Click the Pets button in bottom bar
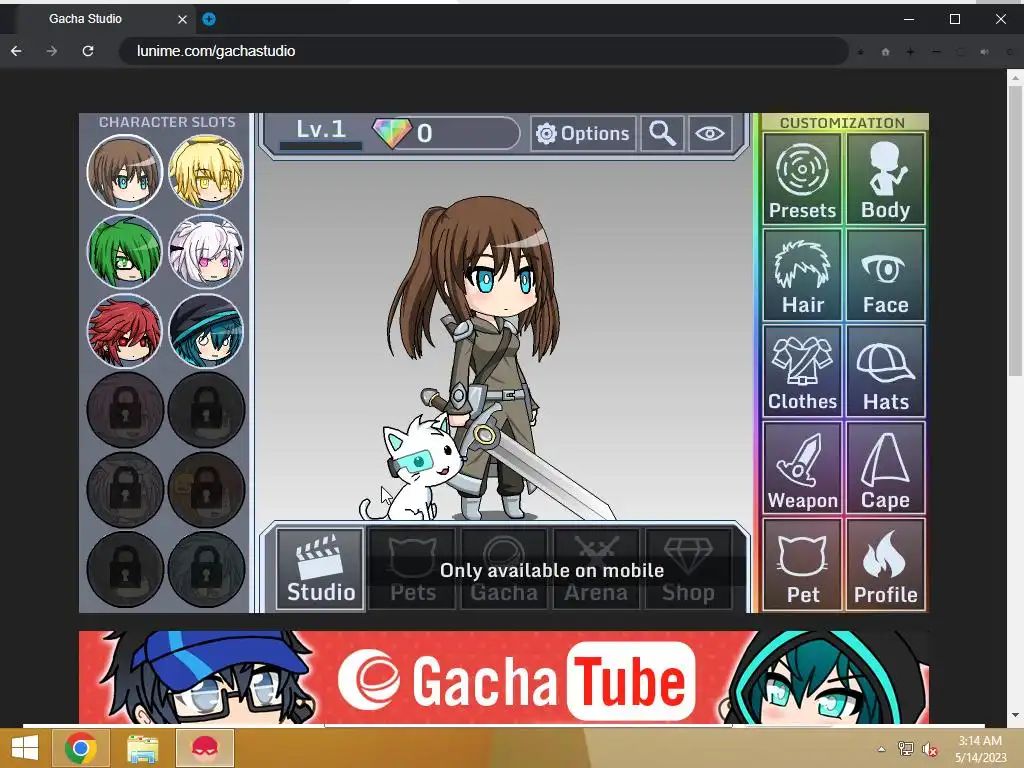 tap(412, 569)
